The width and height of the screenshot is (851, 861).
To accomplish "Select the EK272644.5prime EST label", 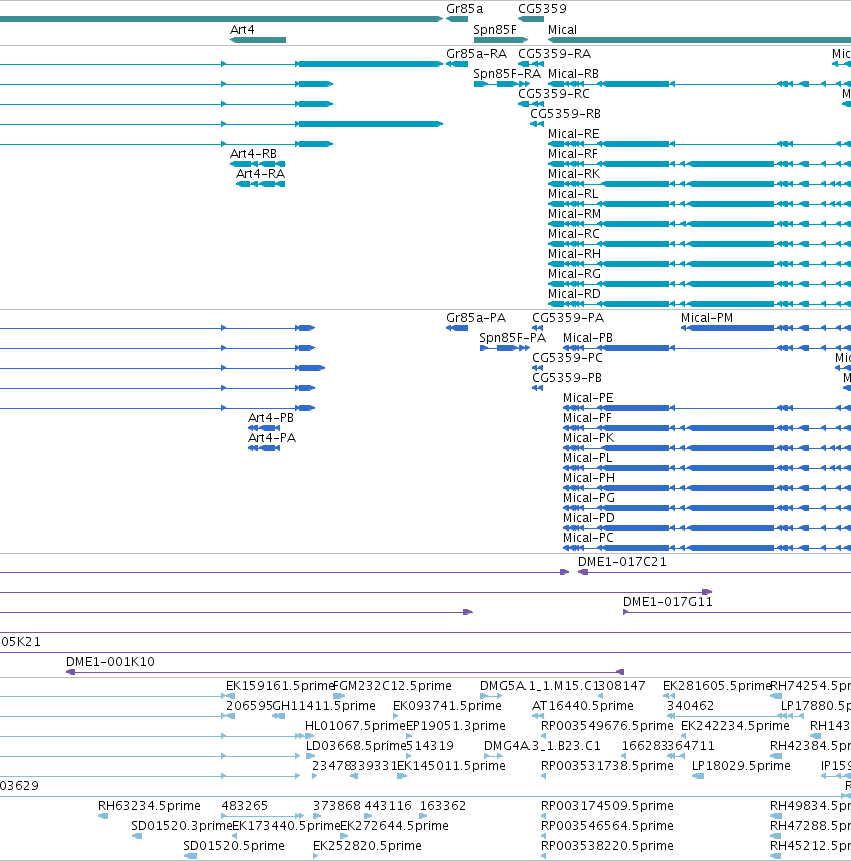I will (394, 826).
